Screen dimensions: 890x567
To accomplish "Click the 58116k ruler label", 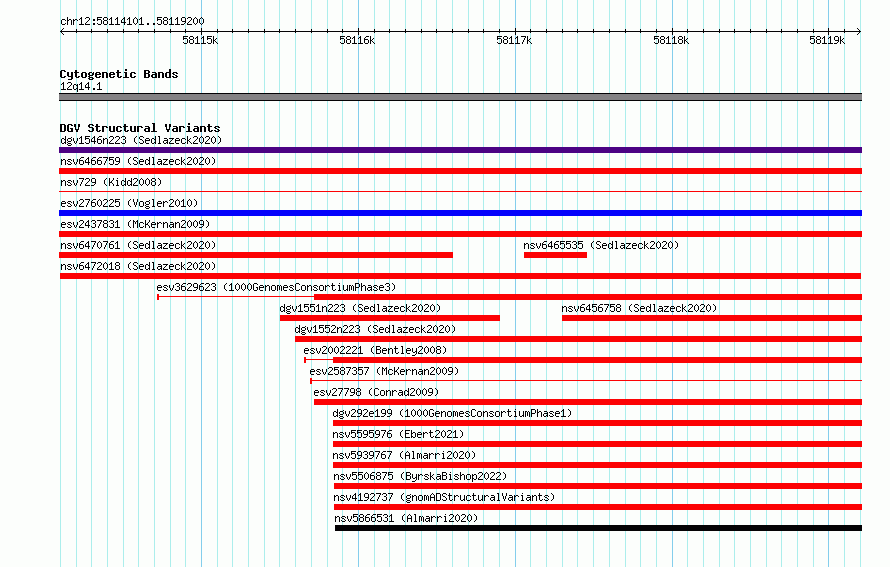I will click(357, 40).
